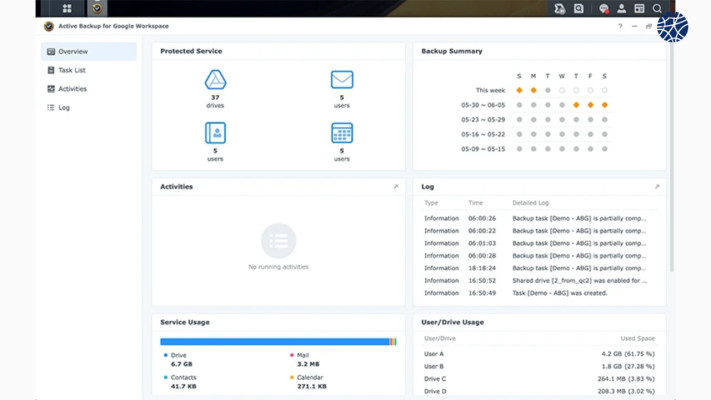
Task: Select Drive C usage row
Action: pyautogui.click(x=539, y=379)
